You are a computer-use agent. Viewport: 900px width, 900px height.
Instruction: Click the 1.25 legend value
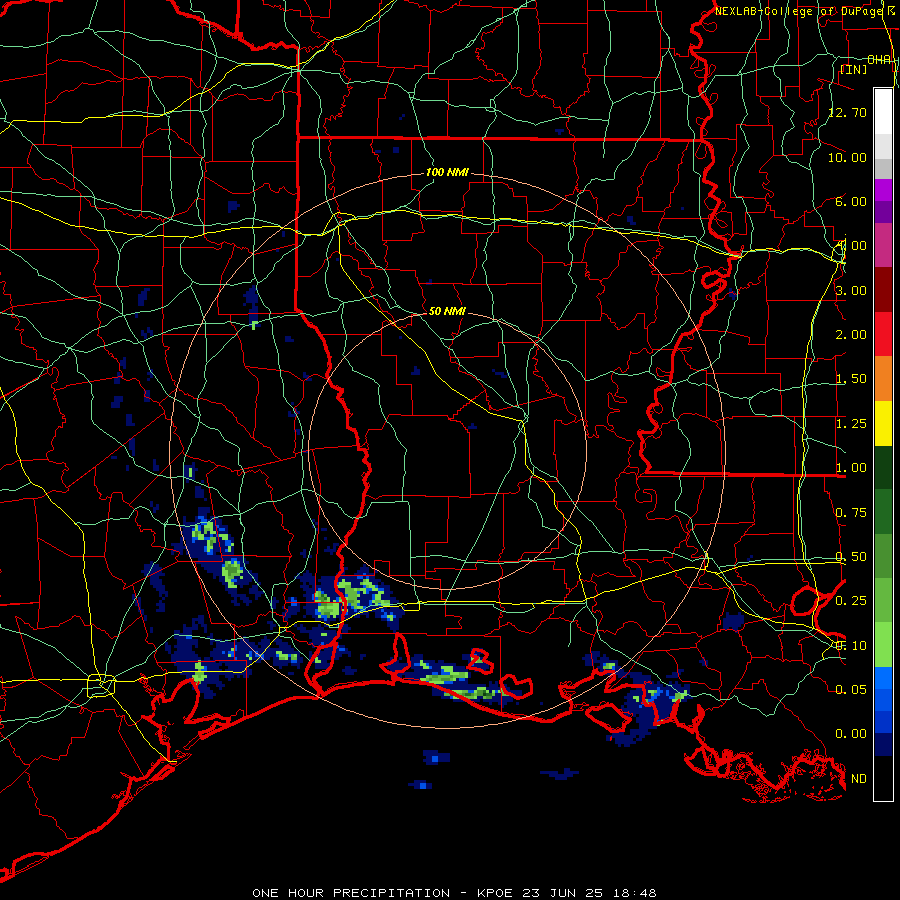(x=851, y=424)
